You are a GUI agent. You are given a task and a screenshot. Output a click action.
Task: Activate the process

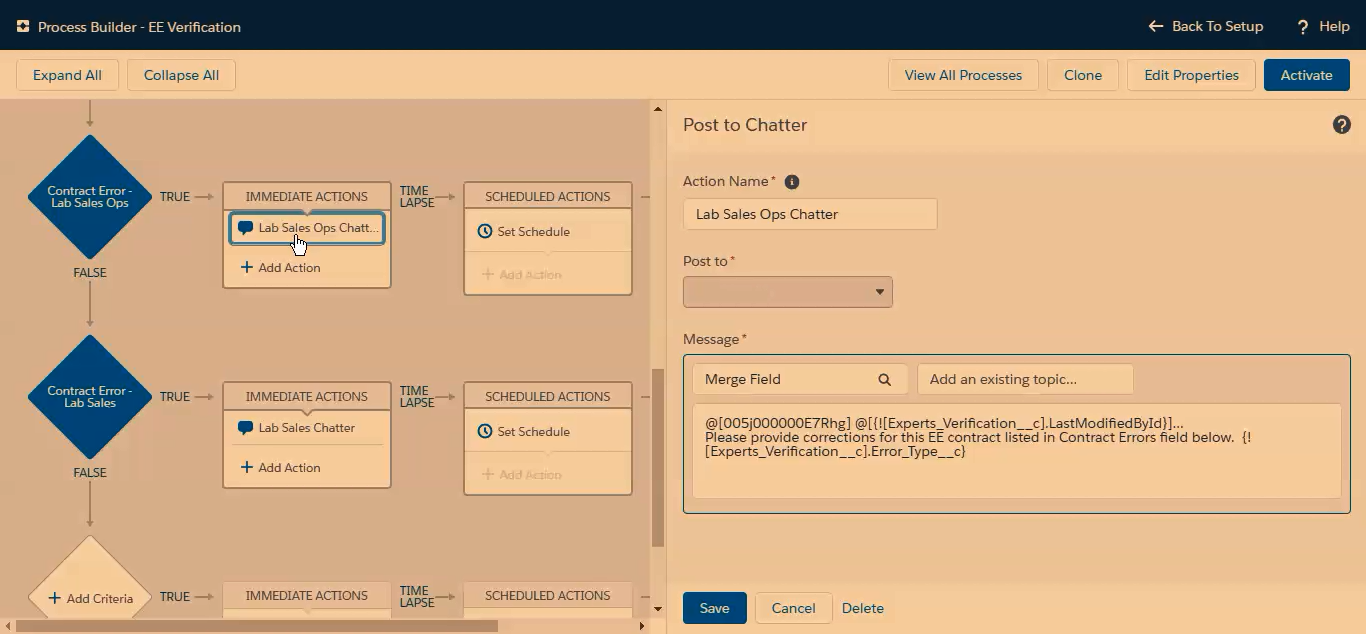pyautogui.click(x=1306, y=75)
